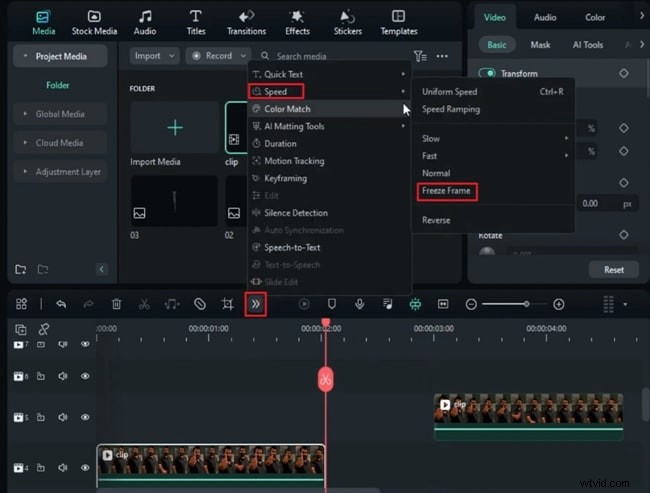
Task: Expand AI Matting Tools submenu
Action: coord(330,126)
